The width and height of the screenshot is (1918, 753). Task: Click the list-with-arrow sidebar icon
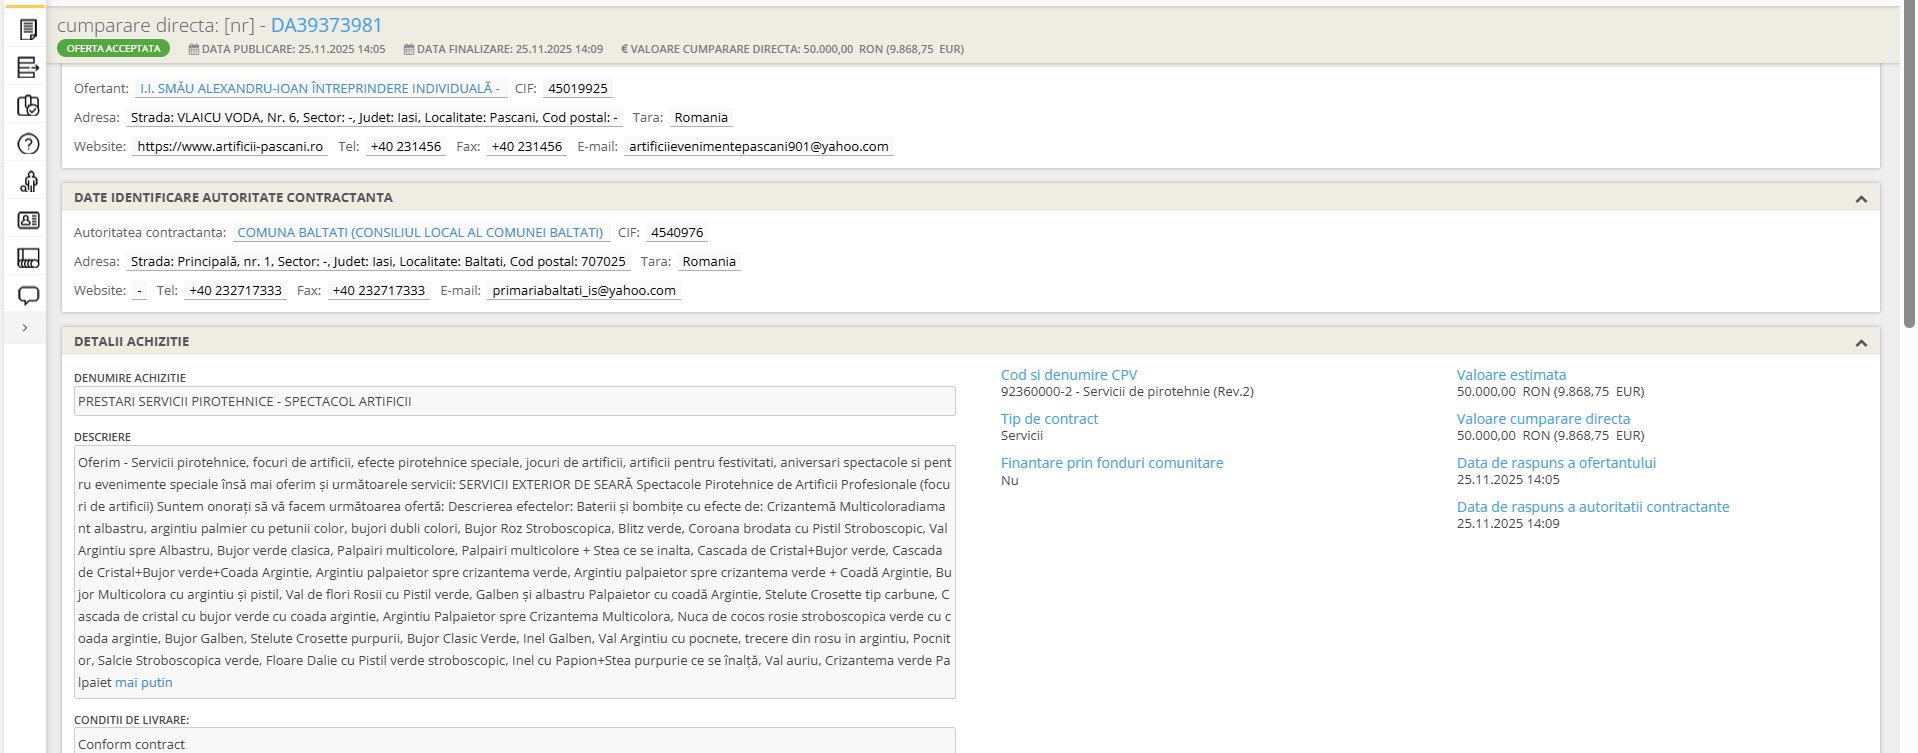28,68
